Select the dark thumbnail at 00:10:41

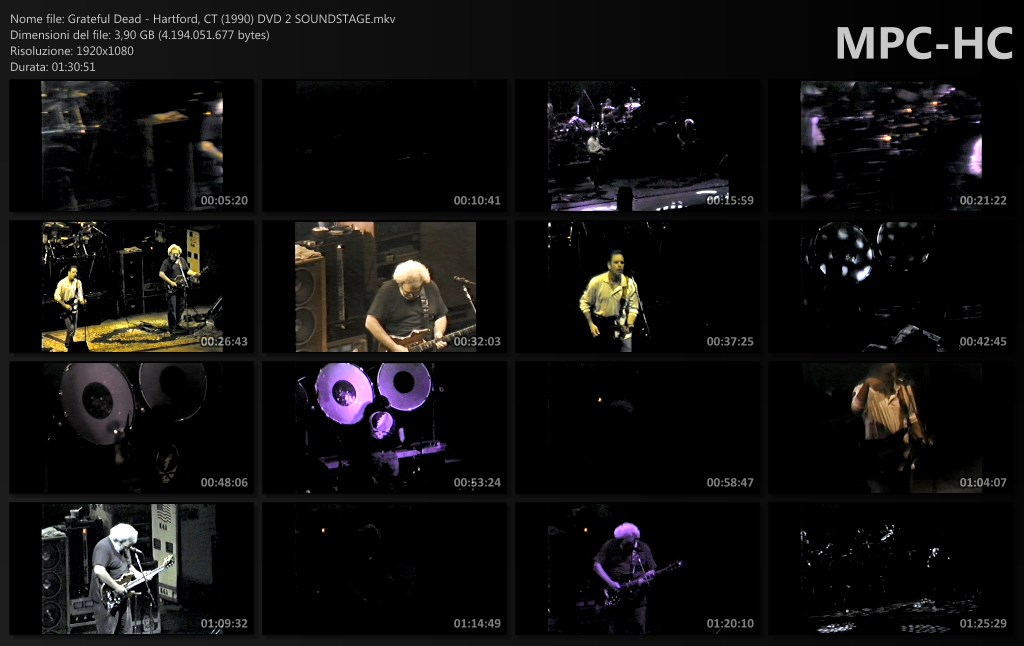click(384, 146)
